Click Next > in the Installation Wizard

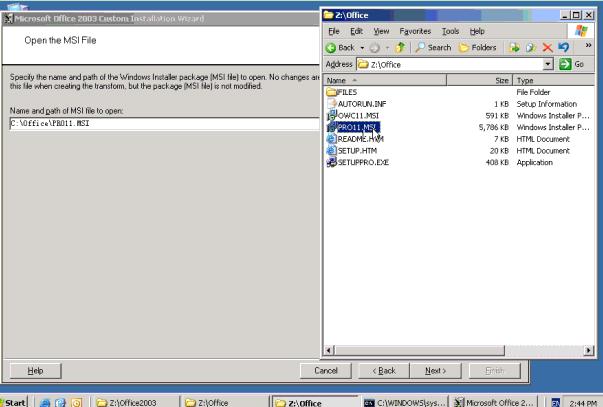[435, 370]
